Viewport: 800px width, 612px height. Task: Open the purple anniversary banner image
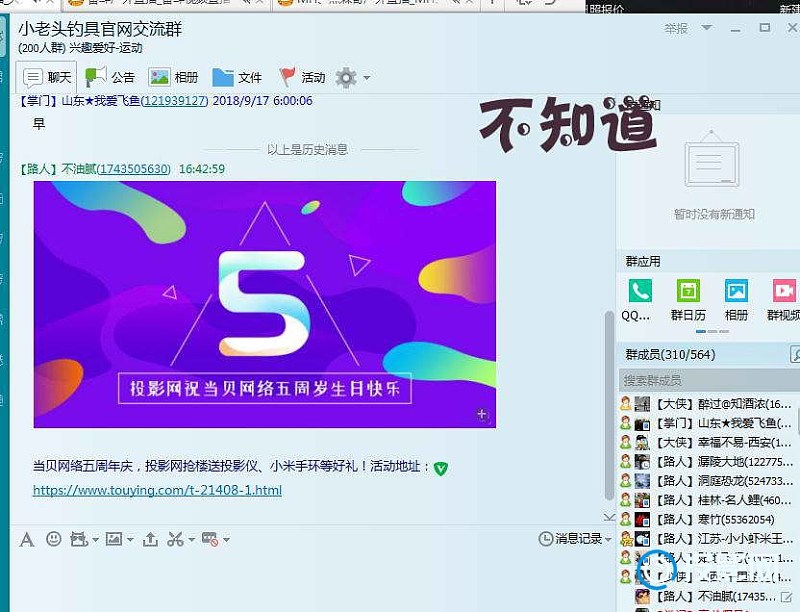tap(265, 304)
